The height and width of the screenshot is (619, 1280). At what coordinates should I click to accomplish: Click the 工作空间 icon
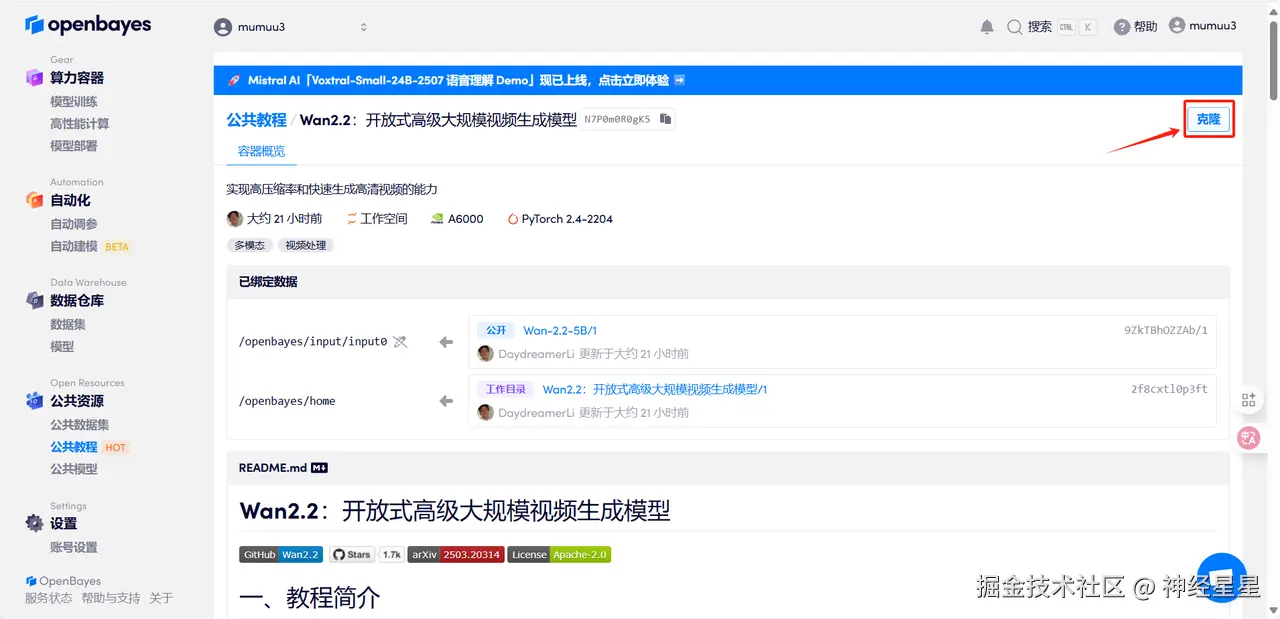click(x=352, y=219)
